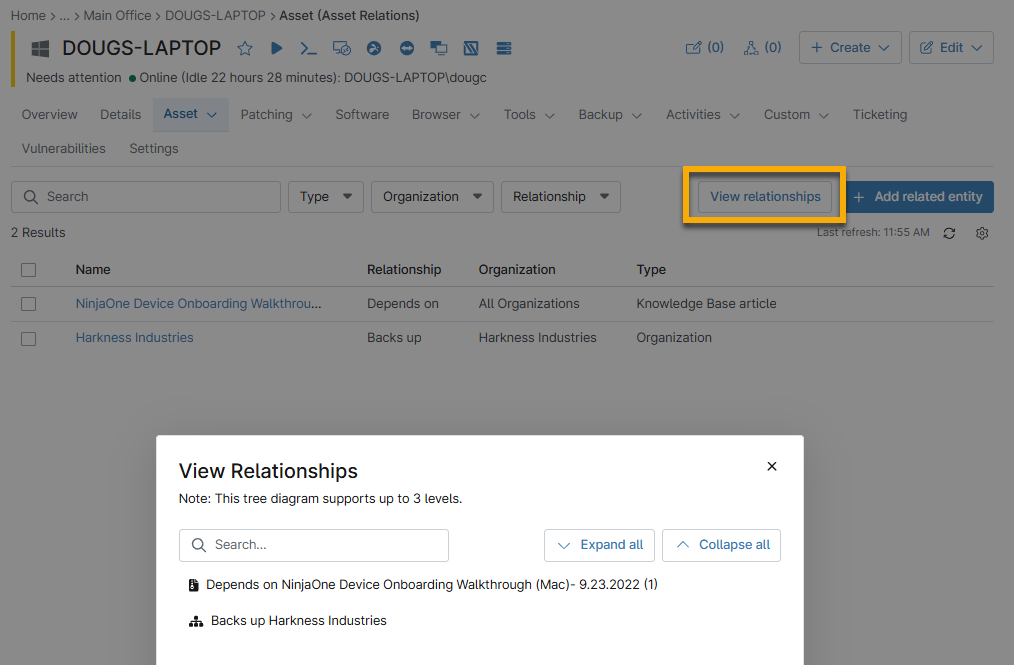The image size is (1014, 665).
Task: Select the Harkness Industries row checkbox
Action: 29,339
